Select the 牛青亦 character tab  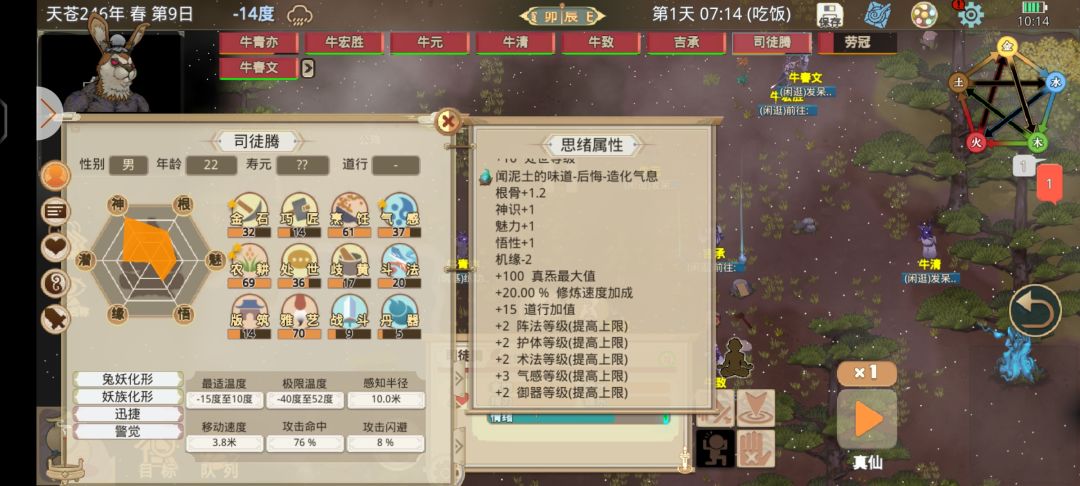point(258,43)
